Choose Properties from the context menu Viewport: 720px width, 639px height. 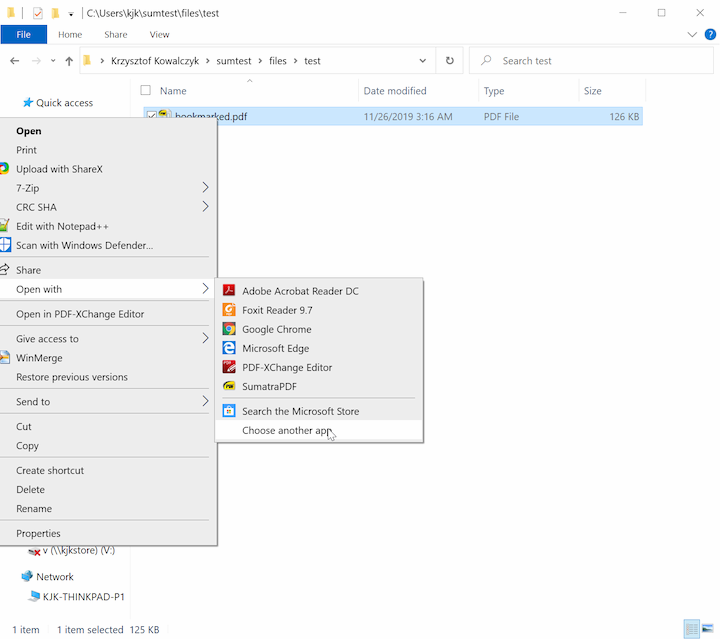pos(38,533)
